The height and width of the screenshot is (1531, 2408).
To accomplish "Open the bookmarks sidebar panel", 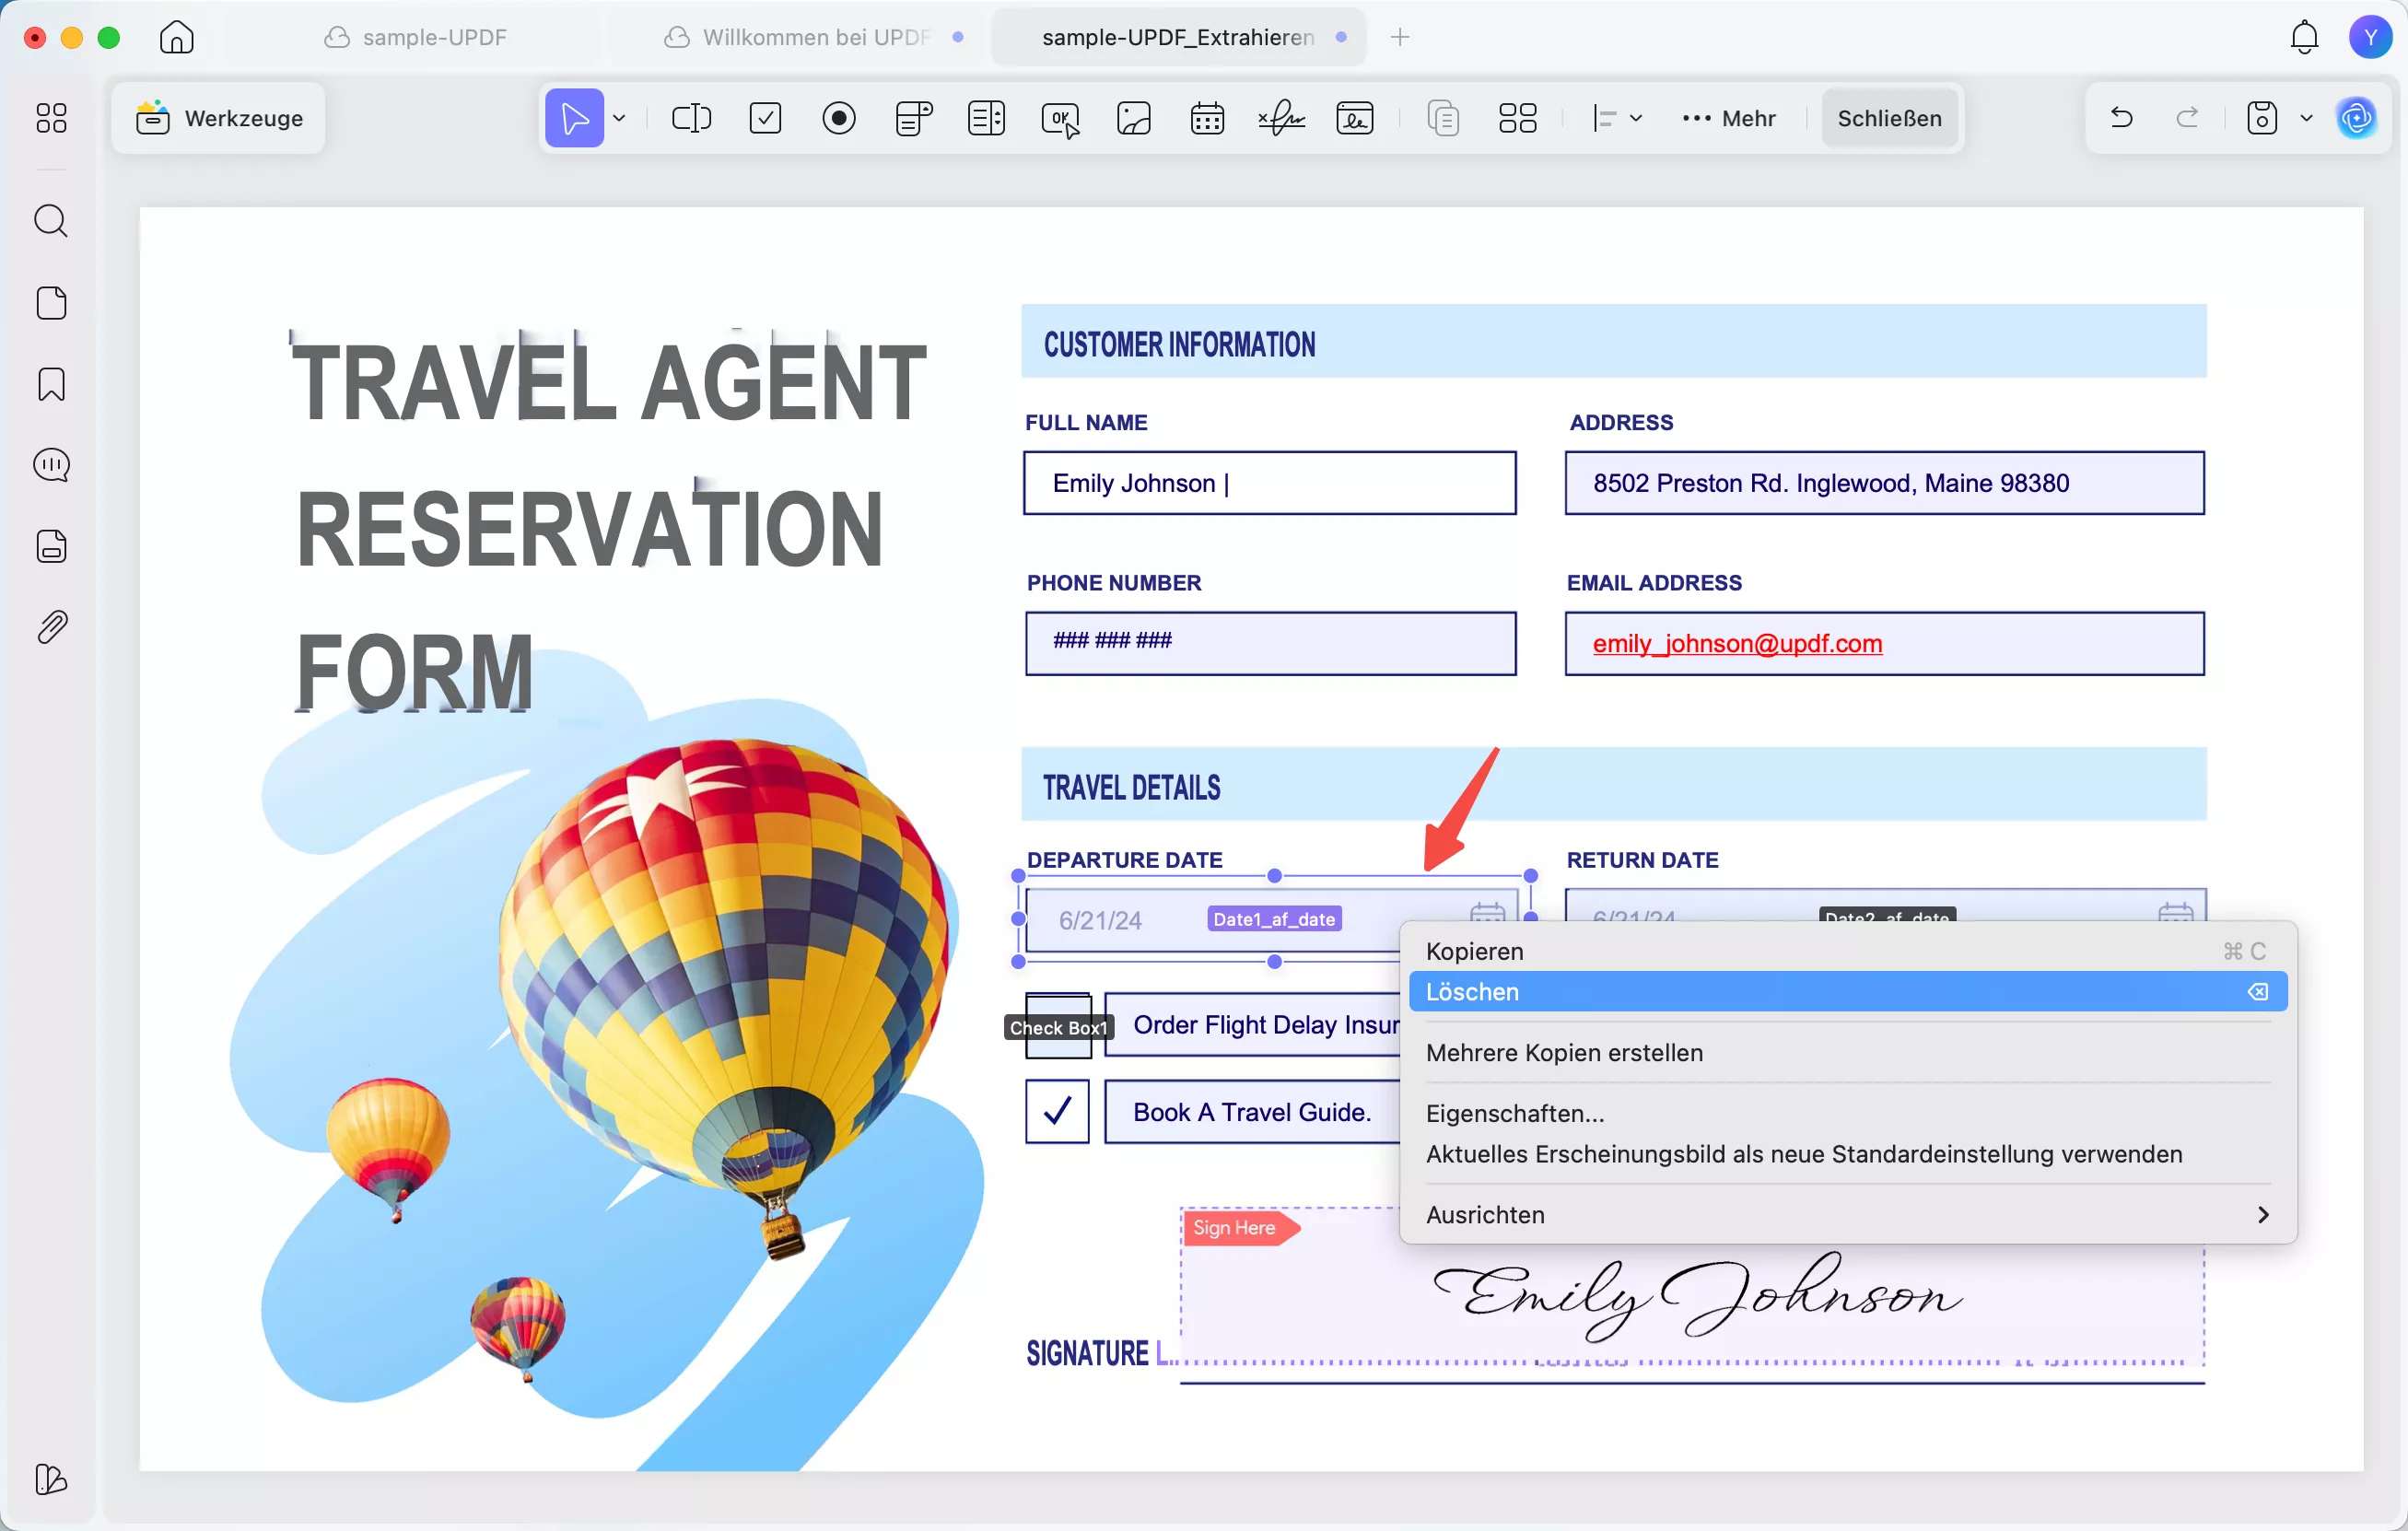I will tap(51, 384).
